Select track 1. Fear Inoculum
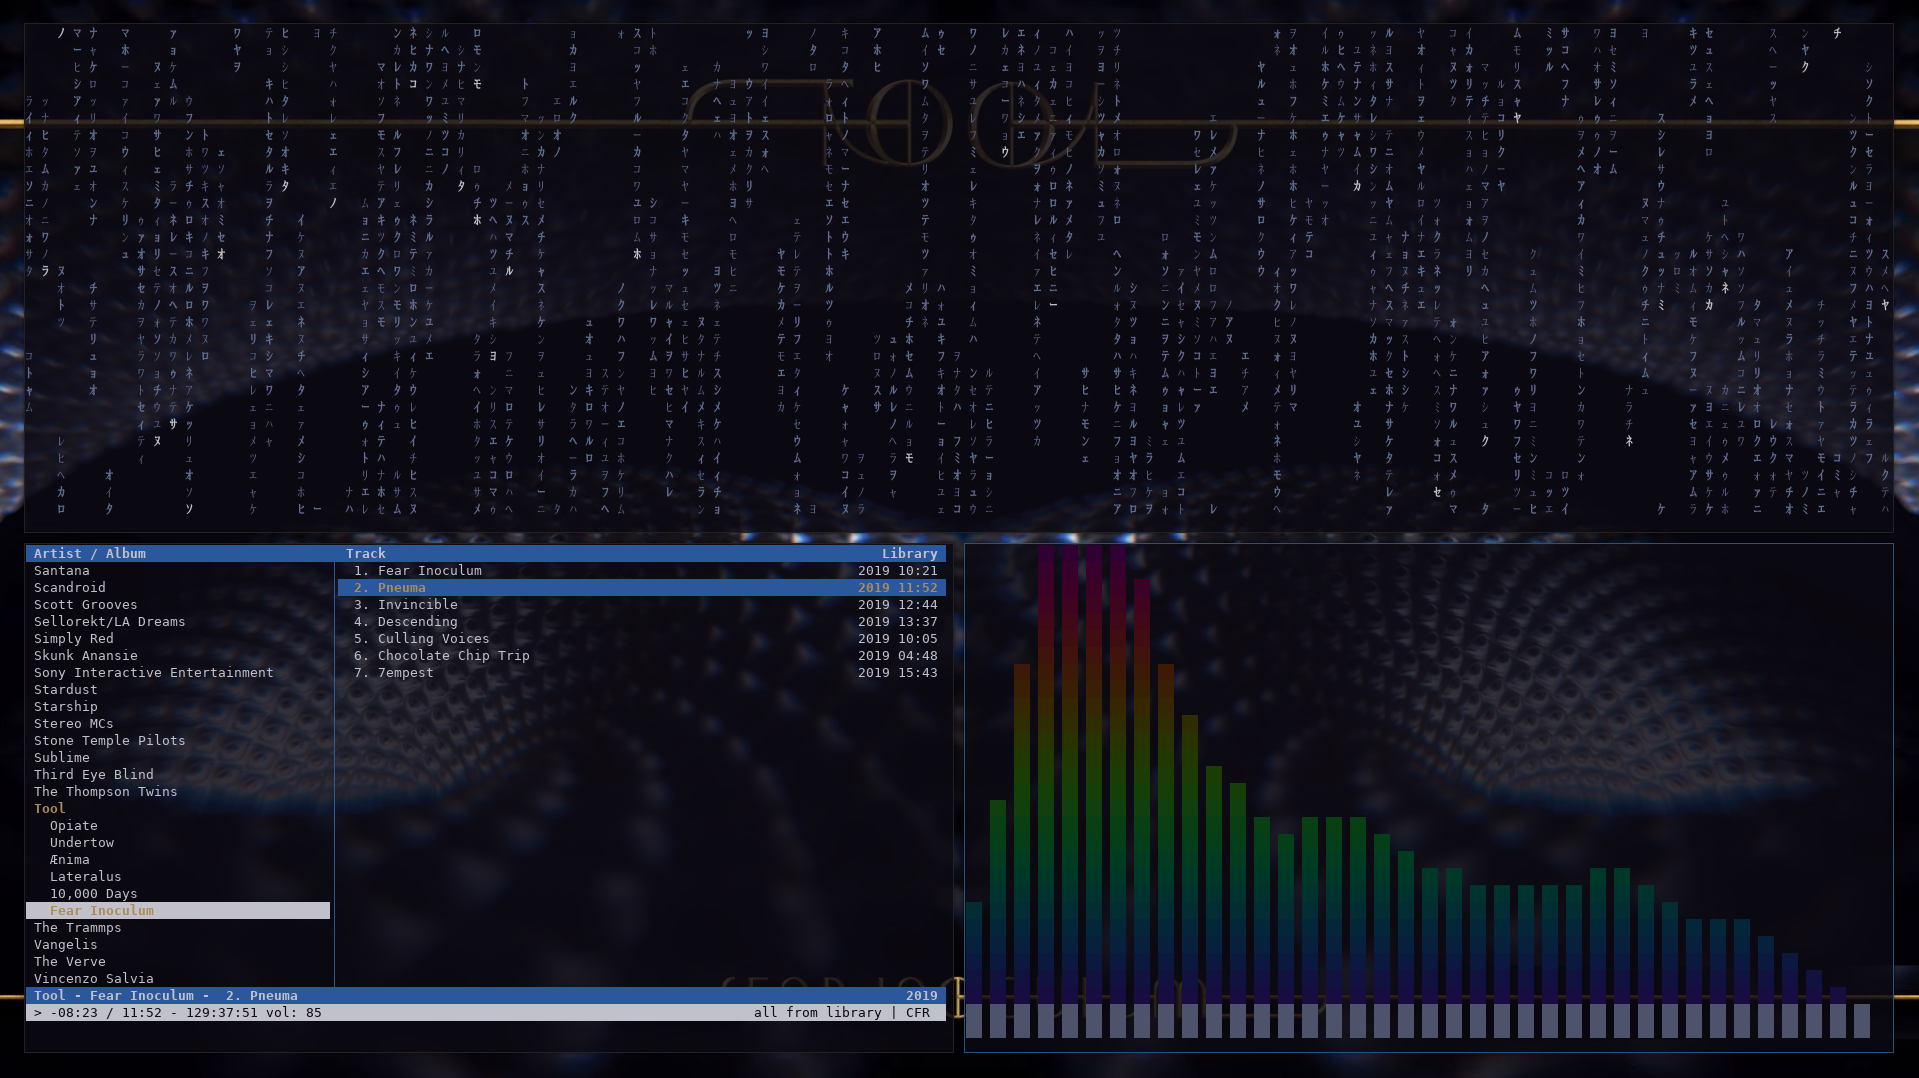This screenshot has width=1919, height=1078. [x=642, y=571]
